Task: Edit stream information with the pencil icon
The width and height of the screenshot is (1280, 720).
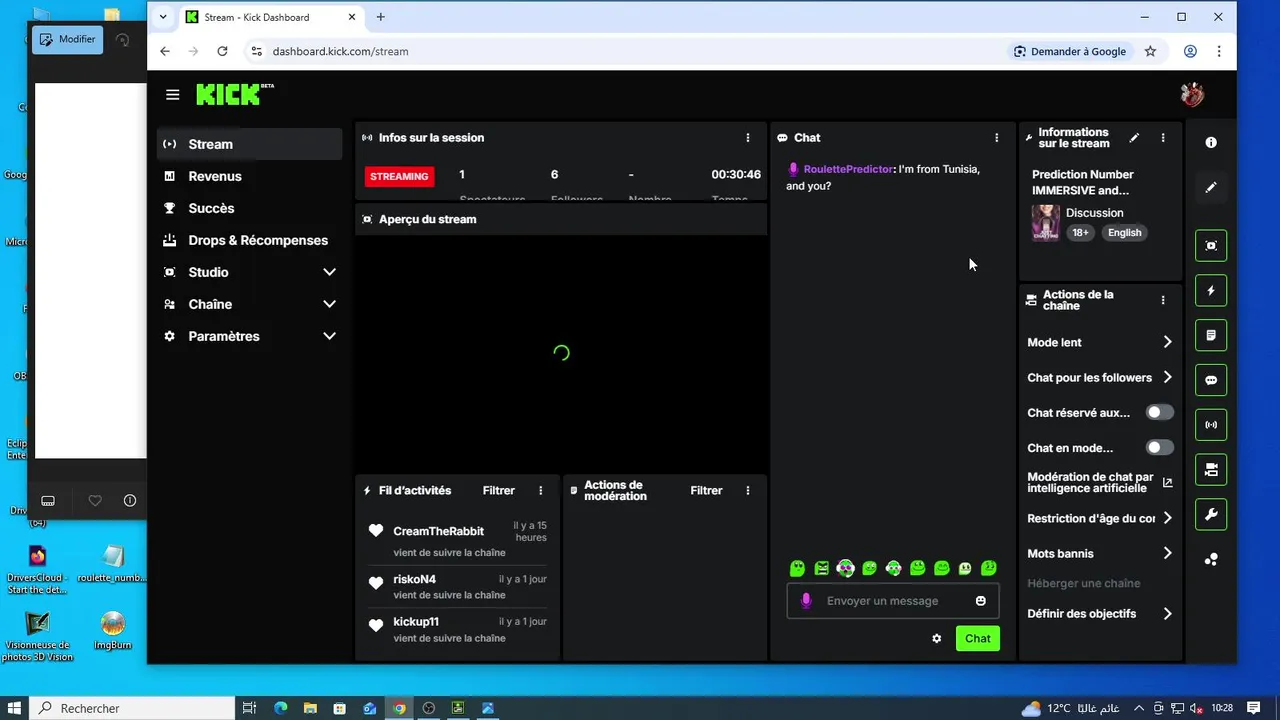Action: [x=1134, y=138]
